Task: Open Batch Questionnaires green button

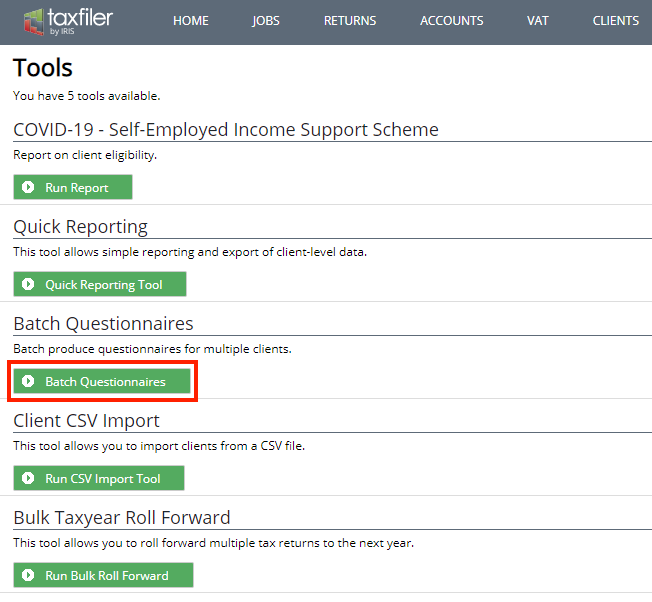Action: [x=102, y=381]
